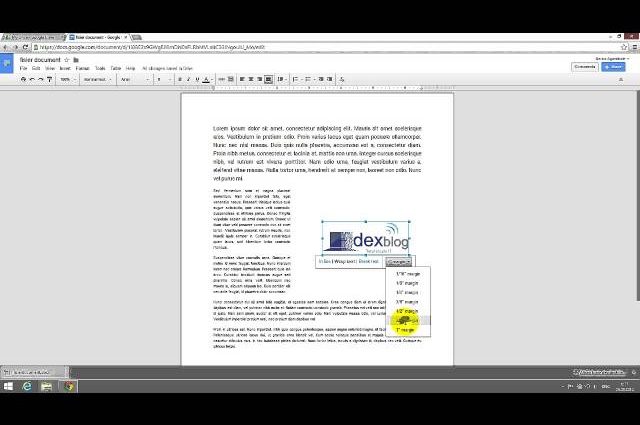
Task: Select the Paint format tool
Action: (49, 79)
